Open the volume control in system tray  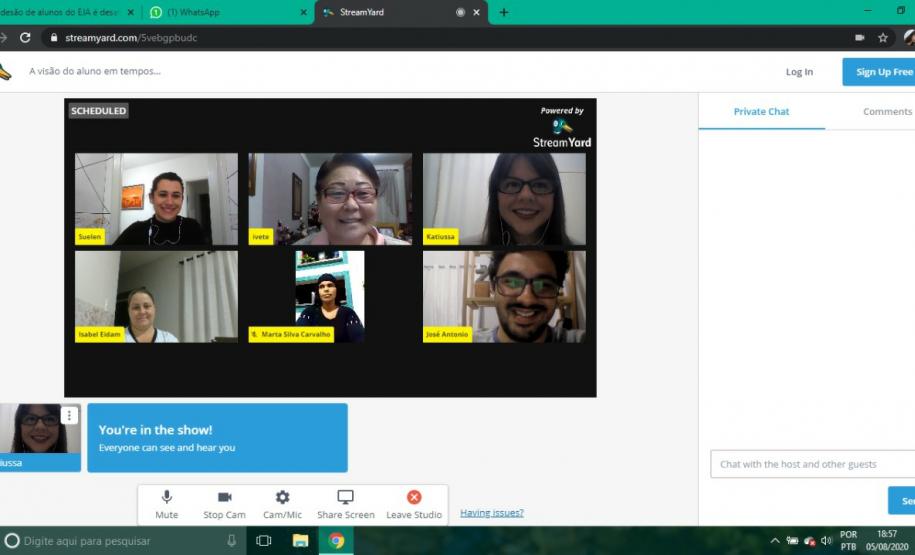826,541
